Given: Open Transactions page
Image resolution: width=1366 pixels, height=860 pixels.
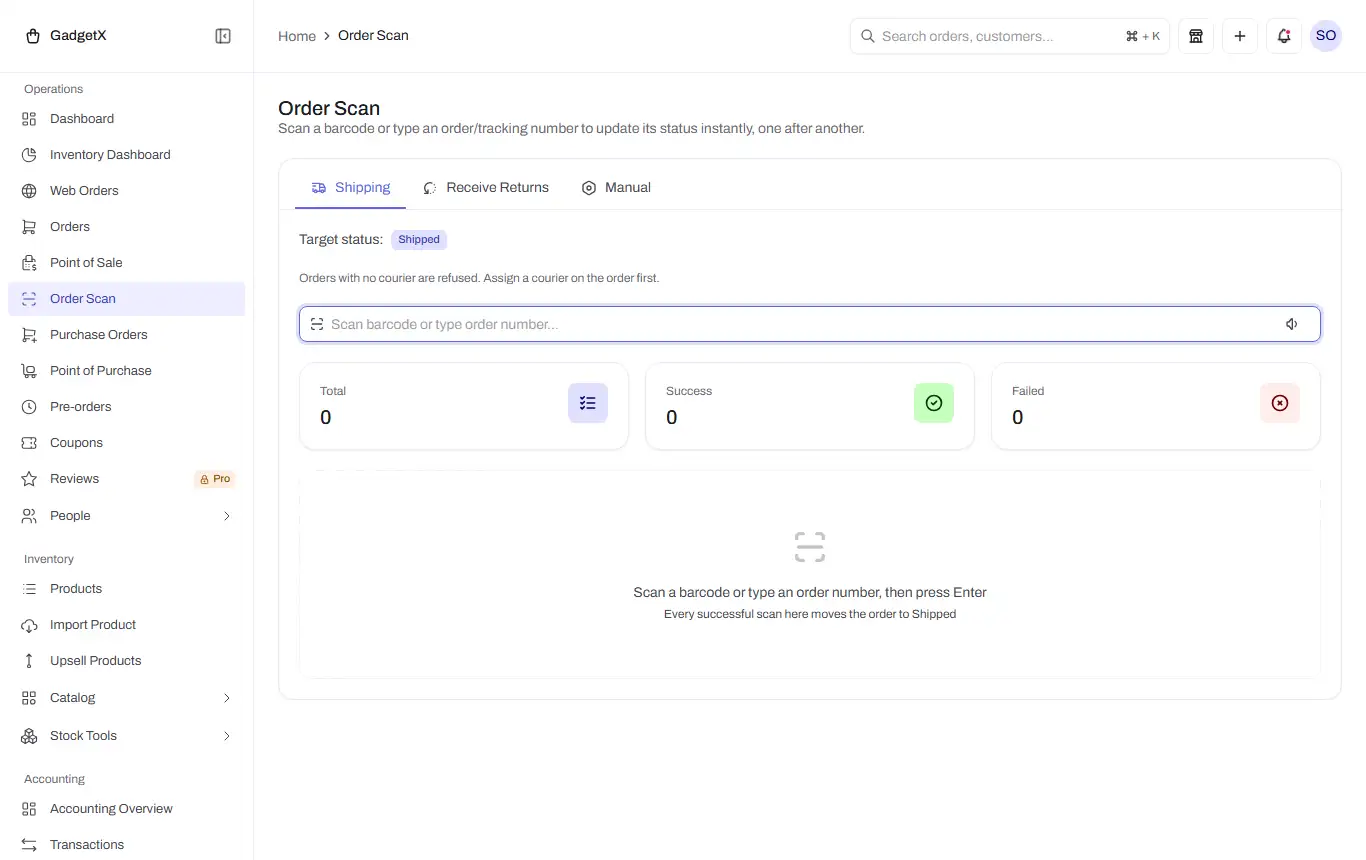Looking at the screenshot, I should (126, 845).
